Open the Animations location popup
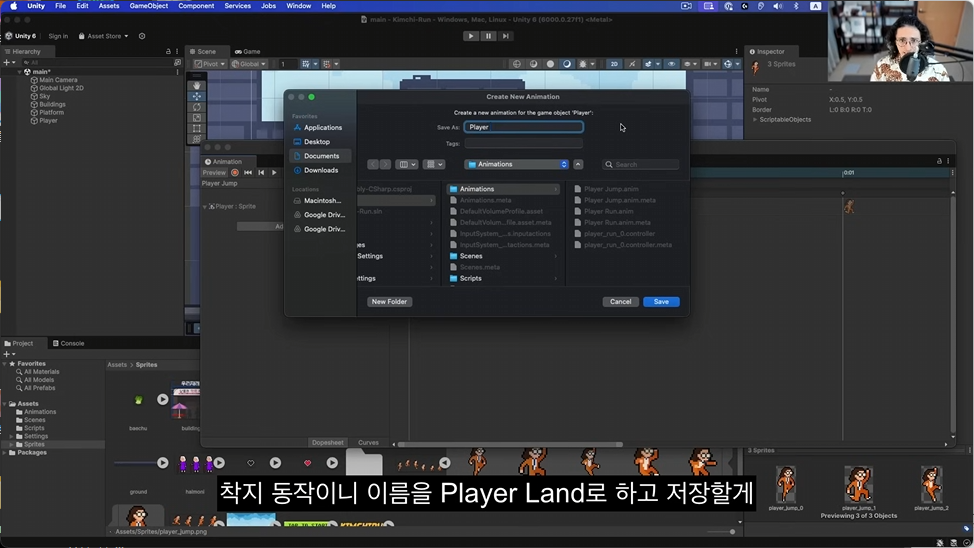This screenshot has height=548, width=974. pyautogui.click(x=517, y=165)
